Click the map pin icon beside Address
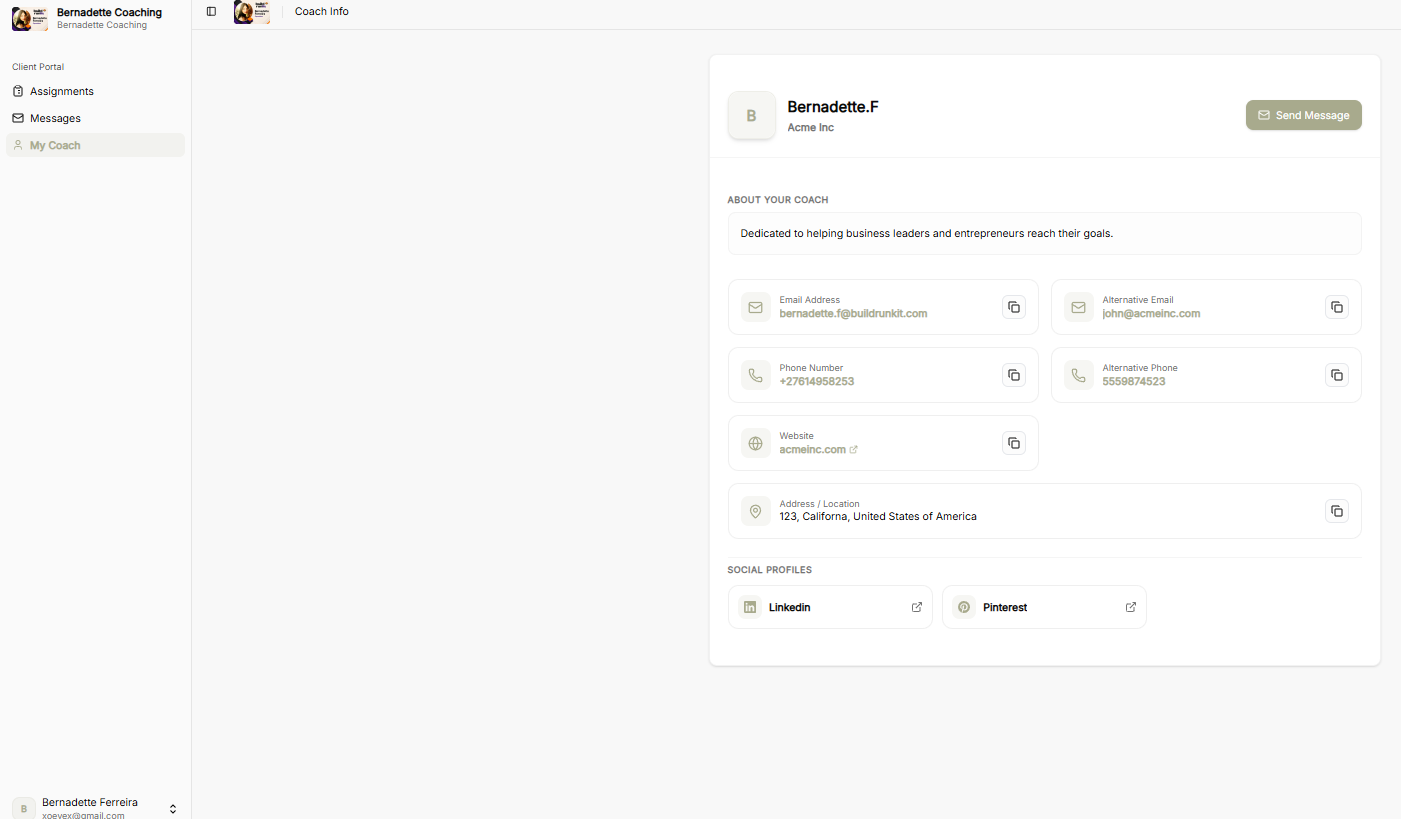 [x=756, y=511]
